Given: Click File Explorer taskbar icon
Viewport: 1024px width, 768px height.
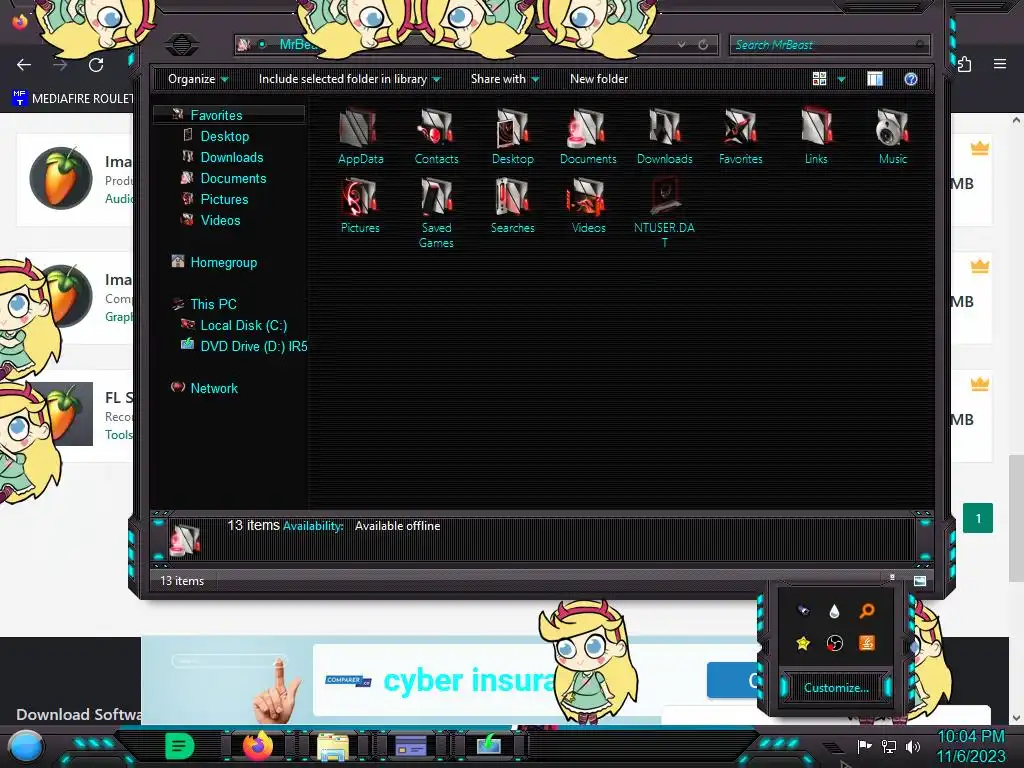Looking at the screenshot, I should pos(333,746).
